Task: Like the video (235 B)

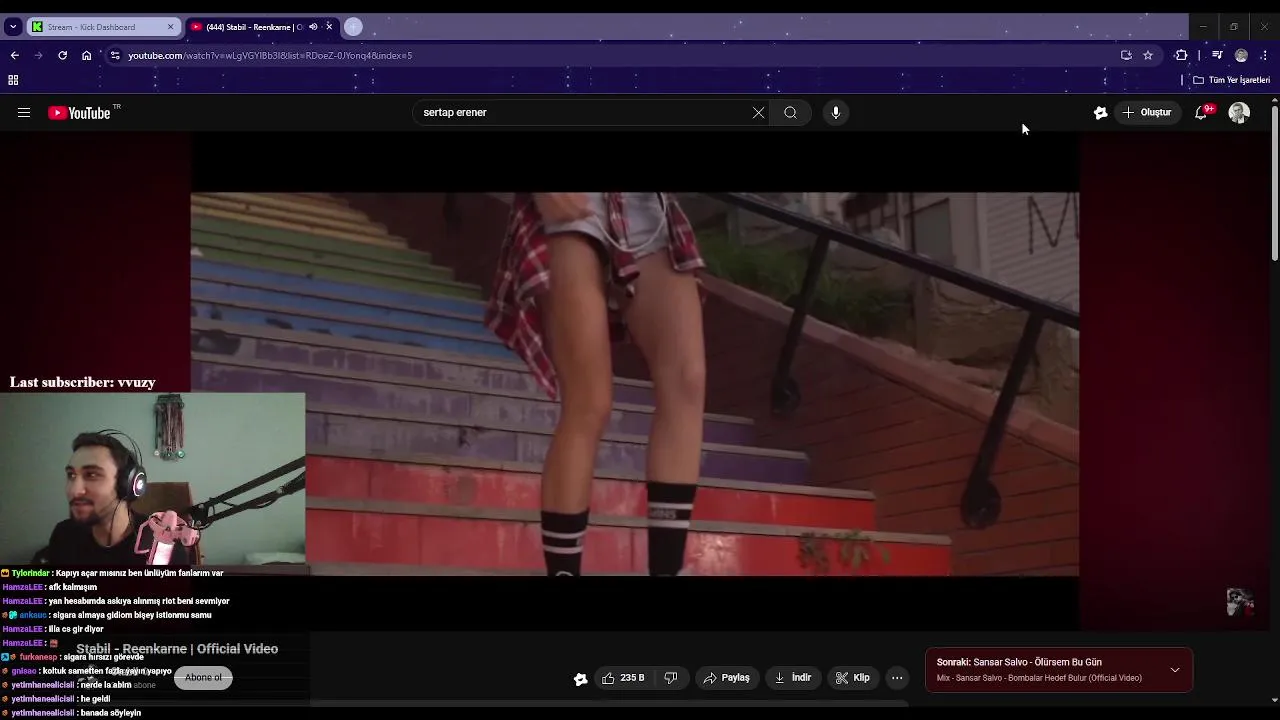Action: point(622,678)
